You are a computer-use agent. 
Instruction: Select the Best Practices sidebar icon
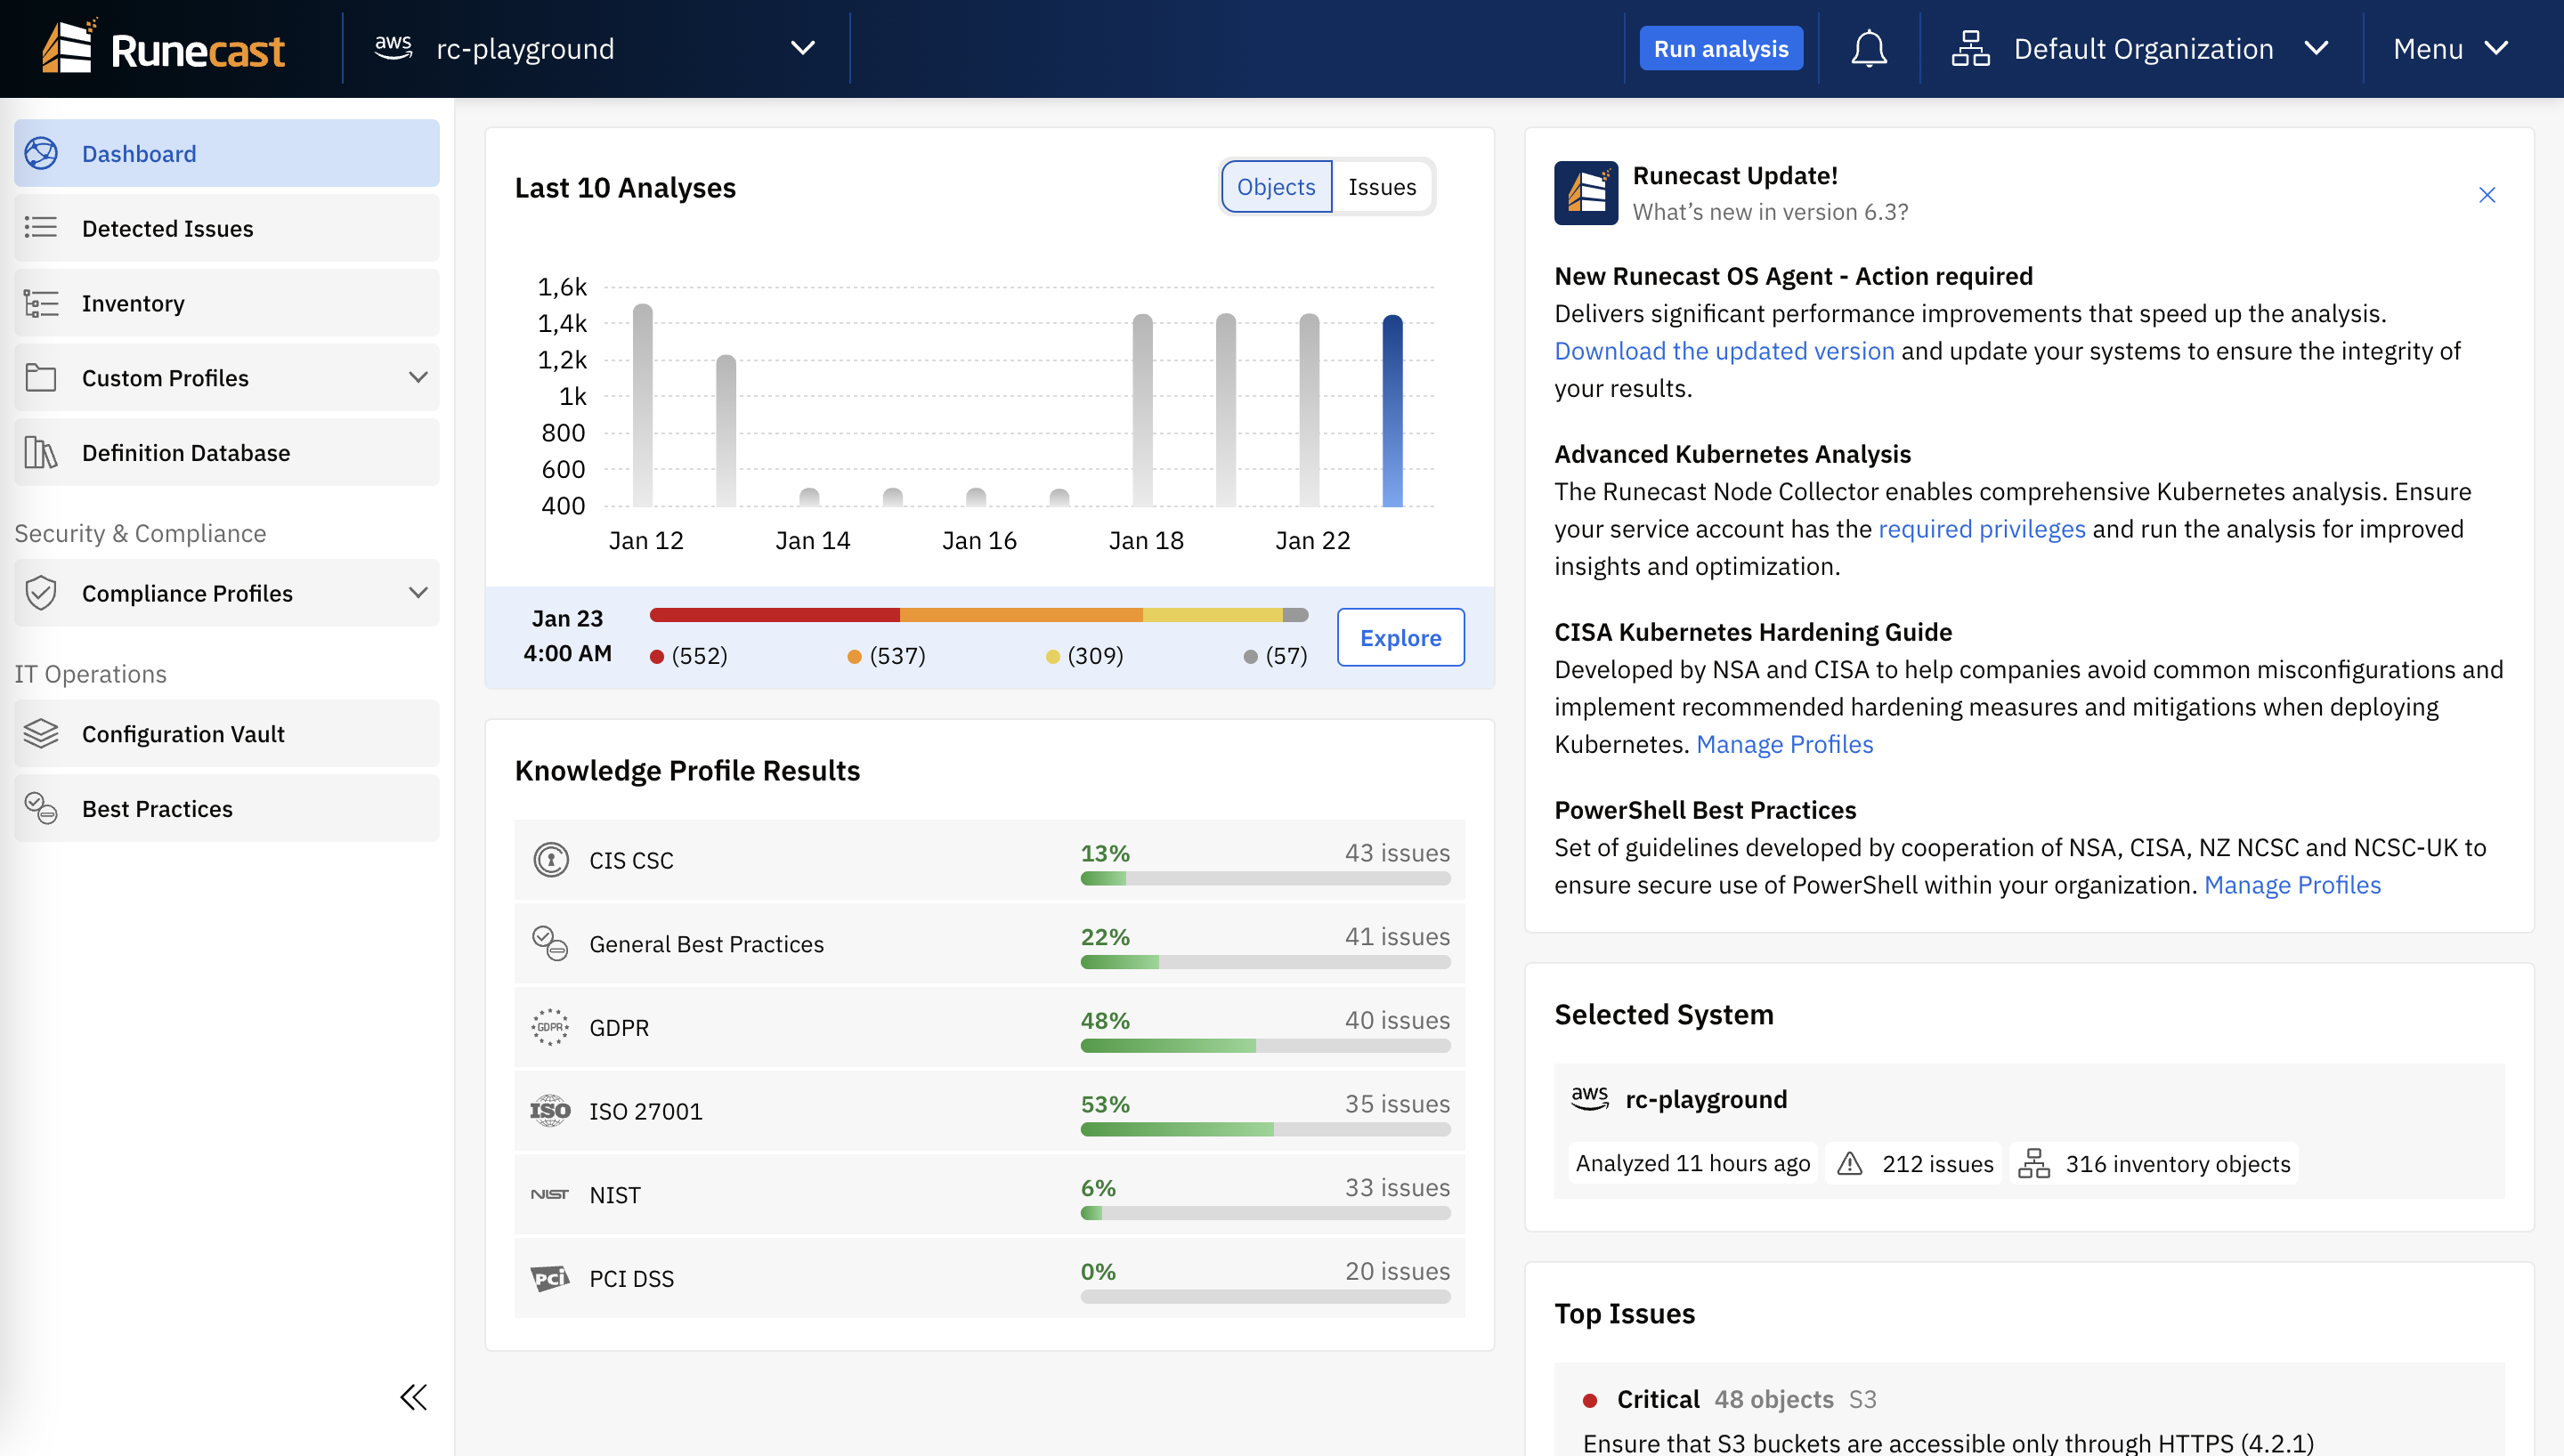point(41,808)
